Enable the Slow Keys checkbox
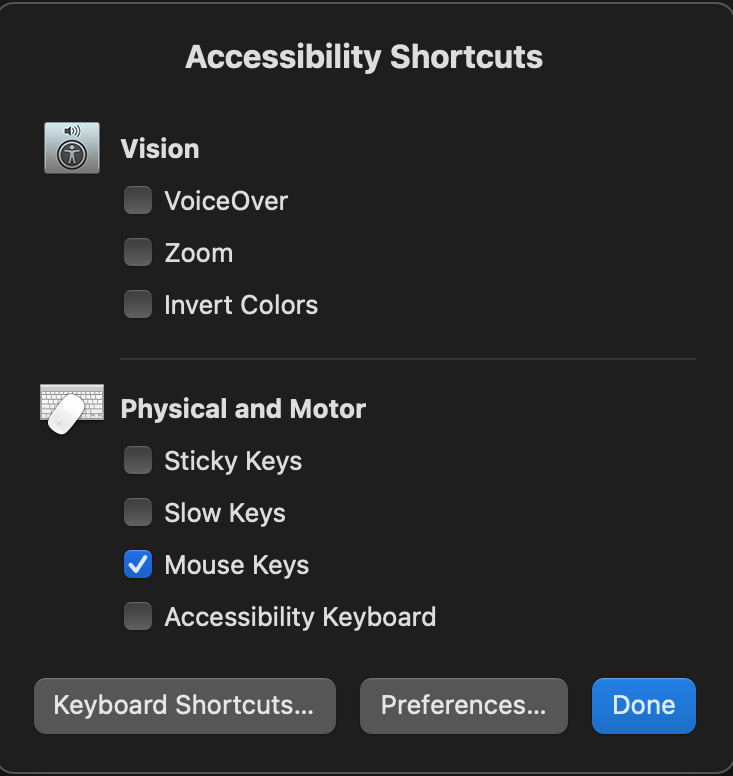 [x=138, y=513]
